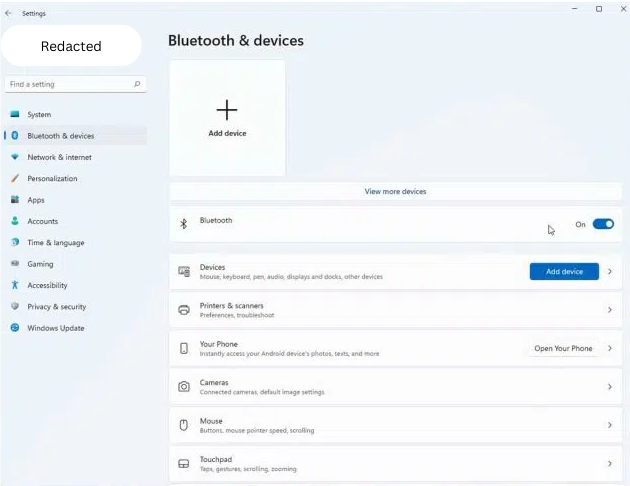Expand the Cameras row chevron

coord(609,386)
